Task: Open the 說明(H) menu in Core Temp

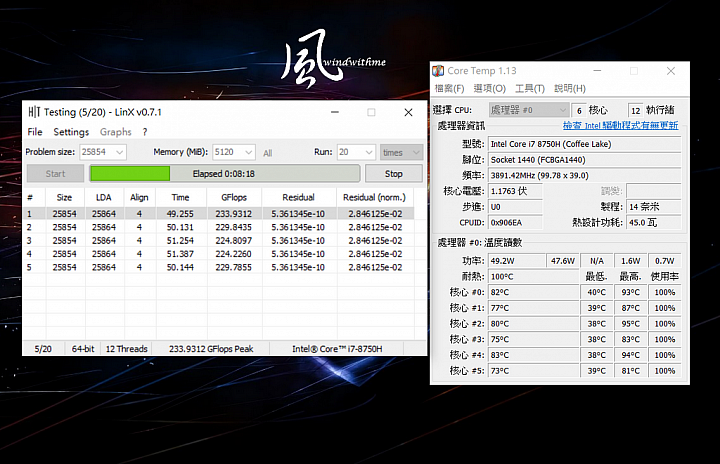Action: [570, 88]
